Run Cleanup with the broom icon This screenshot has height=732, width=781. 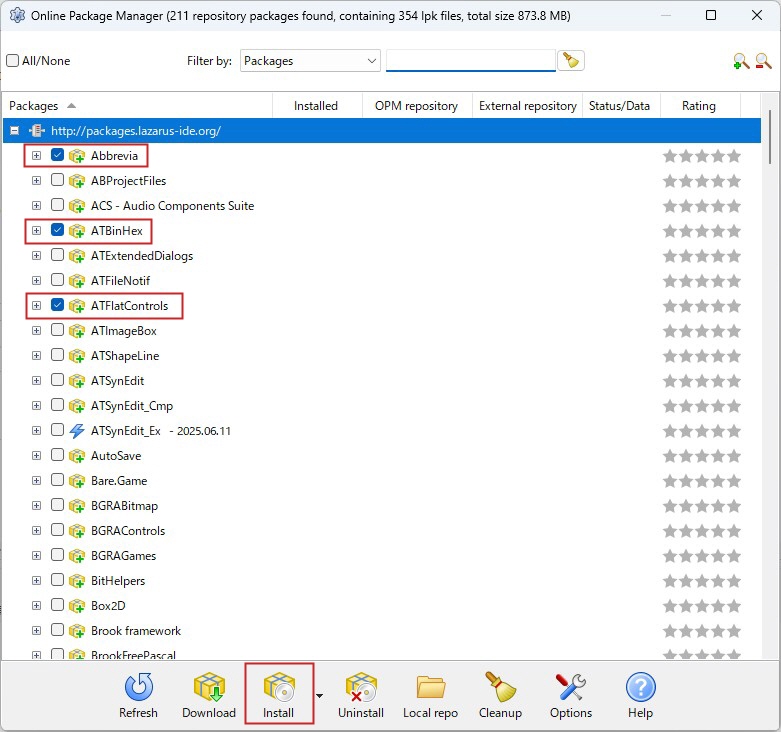500,695
